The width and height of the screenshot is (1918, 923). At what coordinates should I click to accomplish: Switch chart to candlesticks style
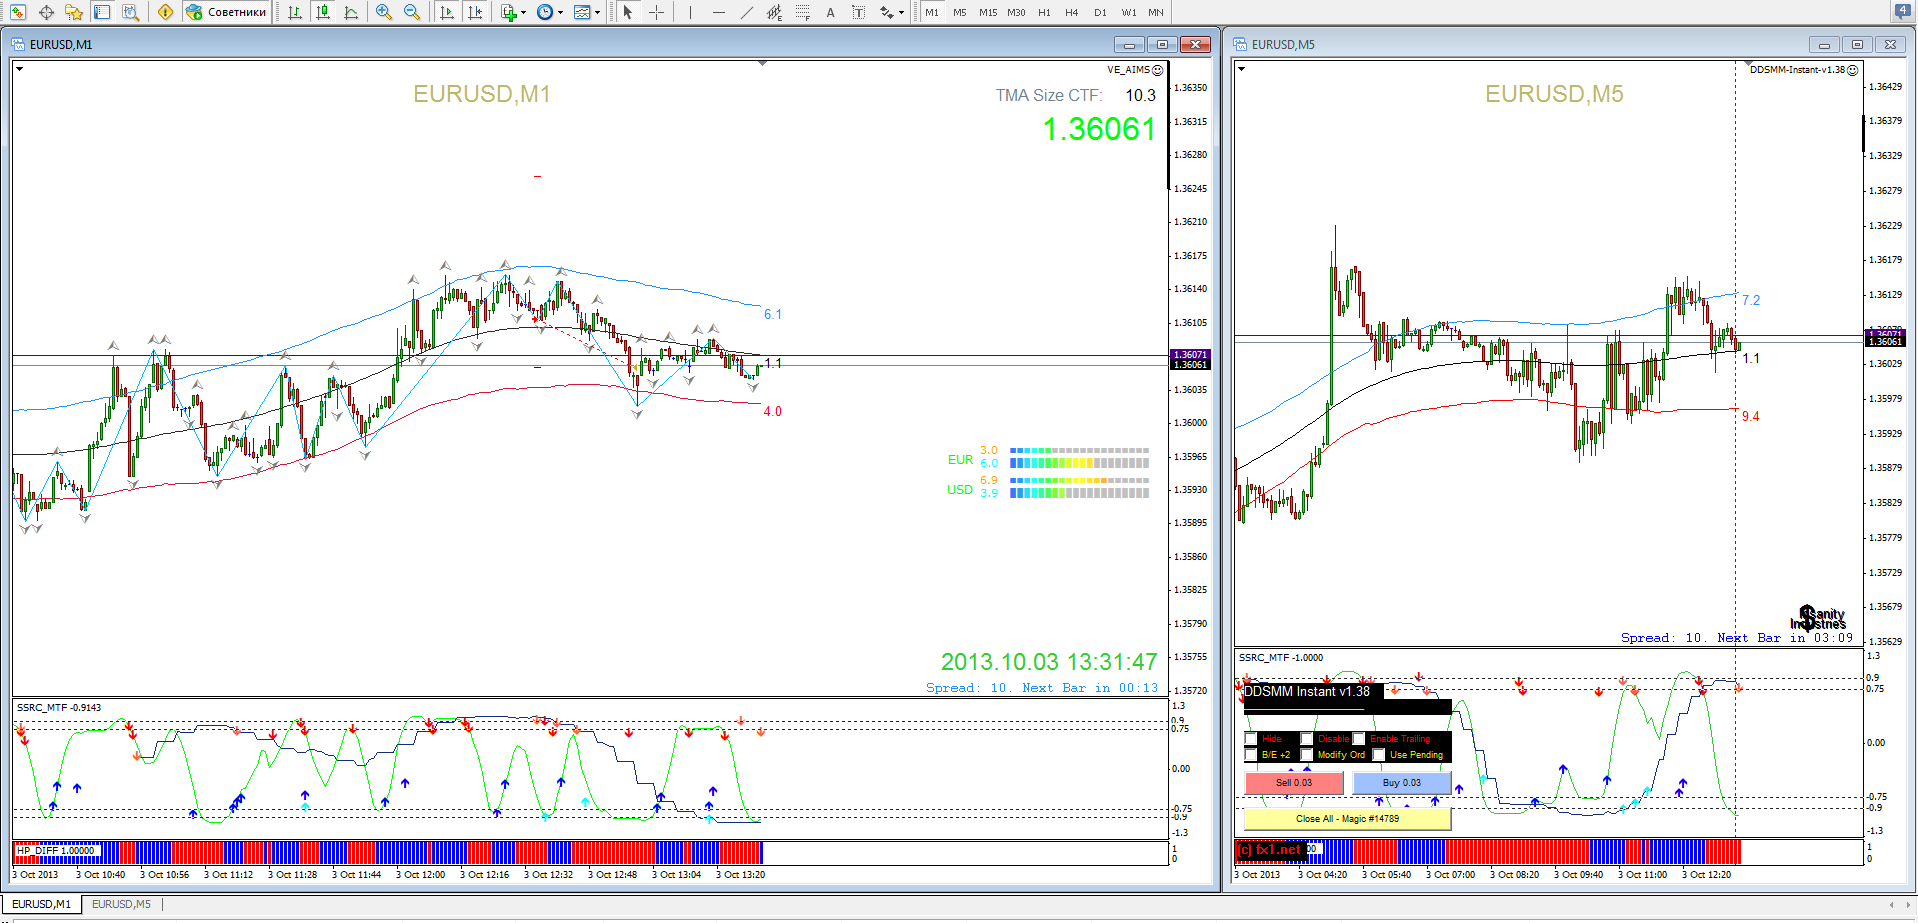coord(323,12)
